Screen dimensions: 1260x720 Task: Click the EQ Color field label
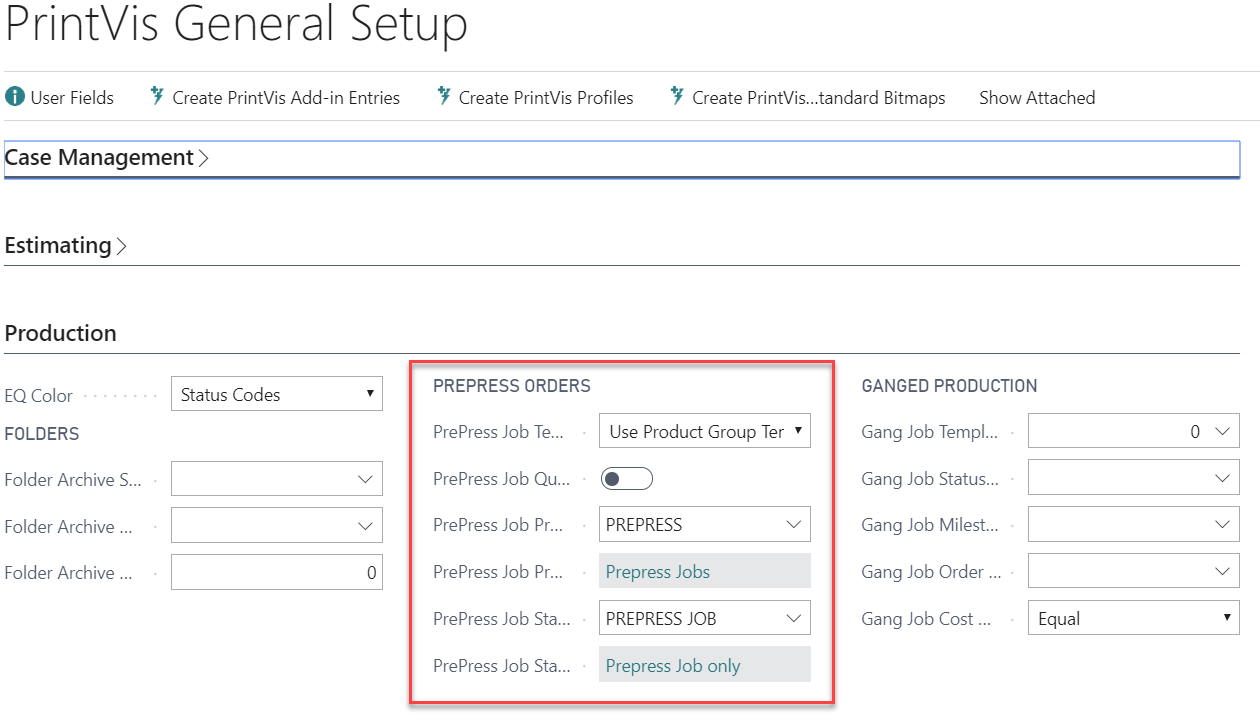(39, 396)
